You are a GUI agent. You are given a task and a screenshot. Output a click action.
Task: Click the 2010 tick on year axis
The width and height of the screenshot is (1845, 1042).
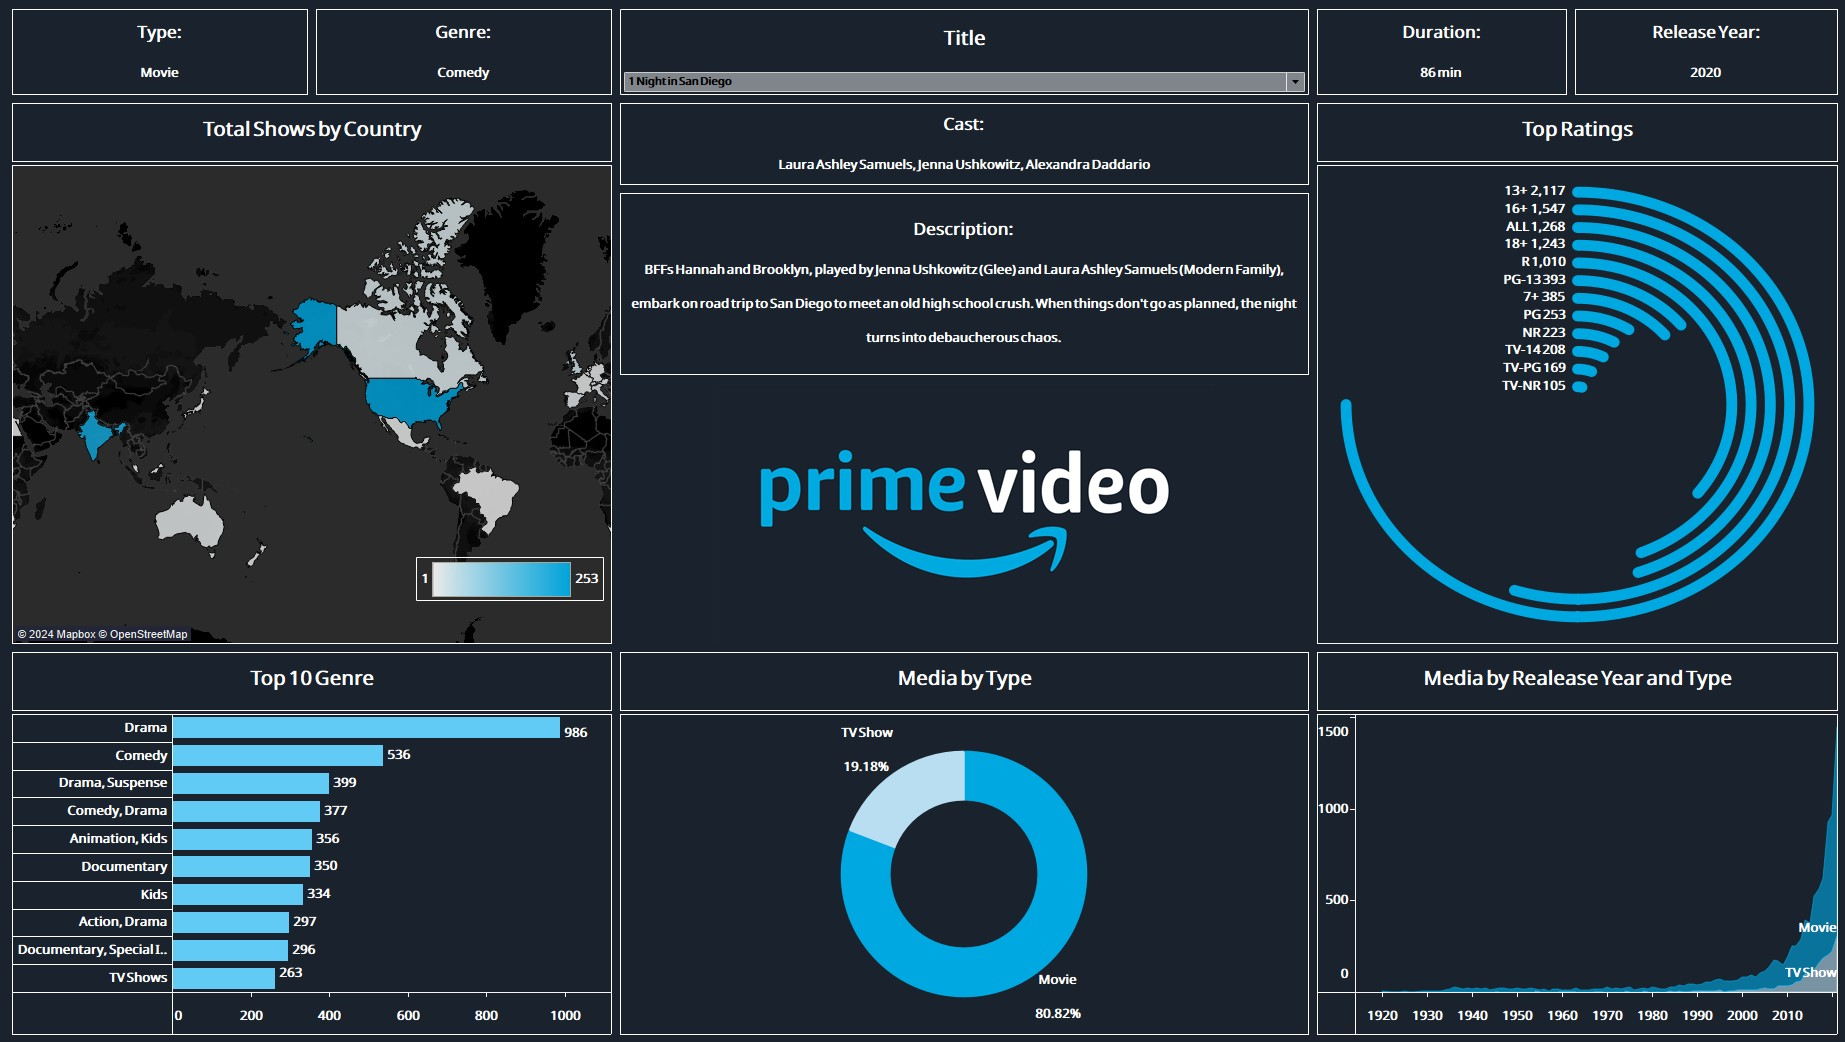click(x=1787, y=1016)
